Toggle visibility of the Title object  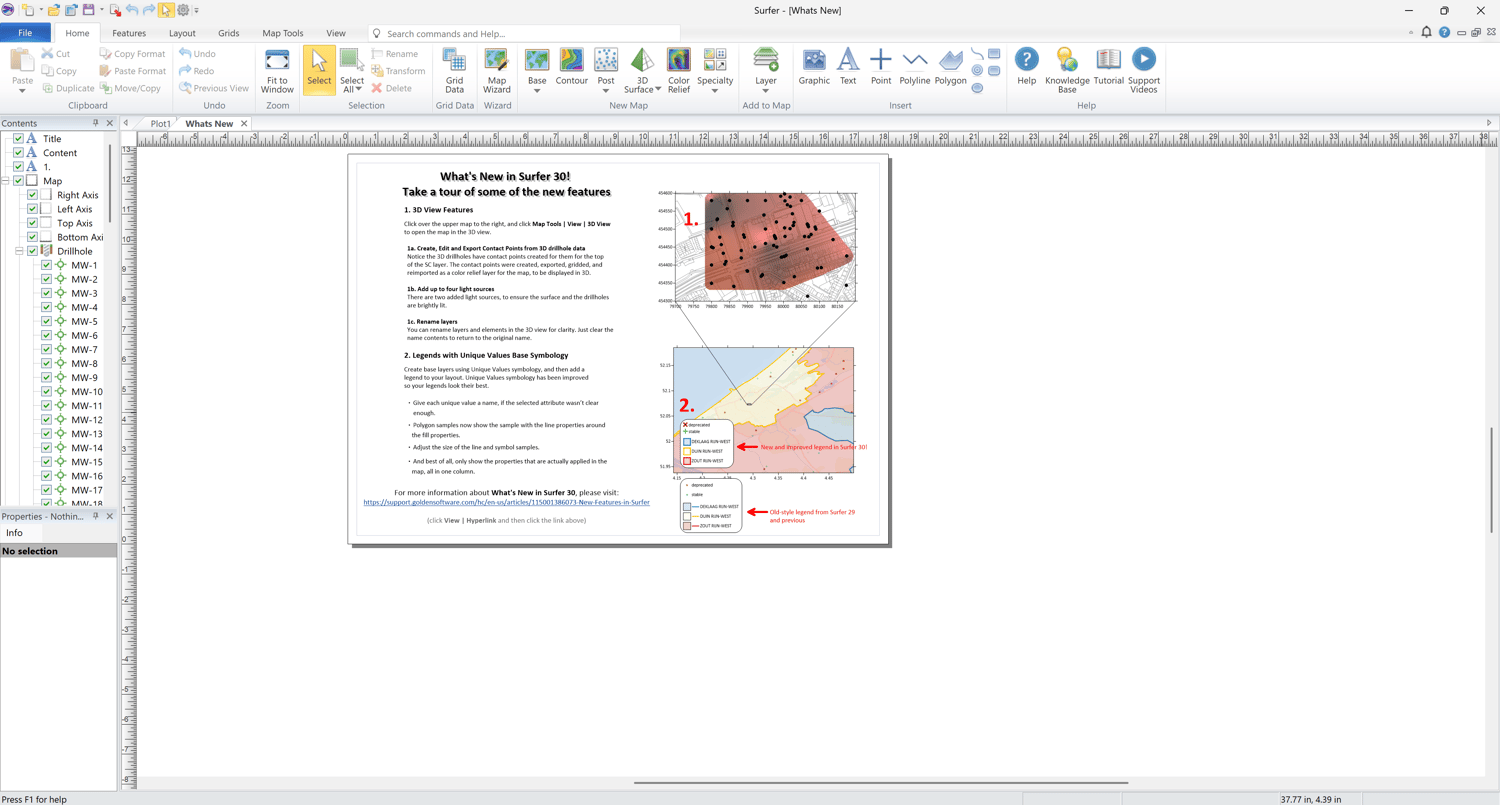pyautogui.click(x=18, y=139)
